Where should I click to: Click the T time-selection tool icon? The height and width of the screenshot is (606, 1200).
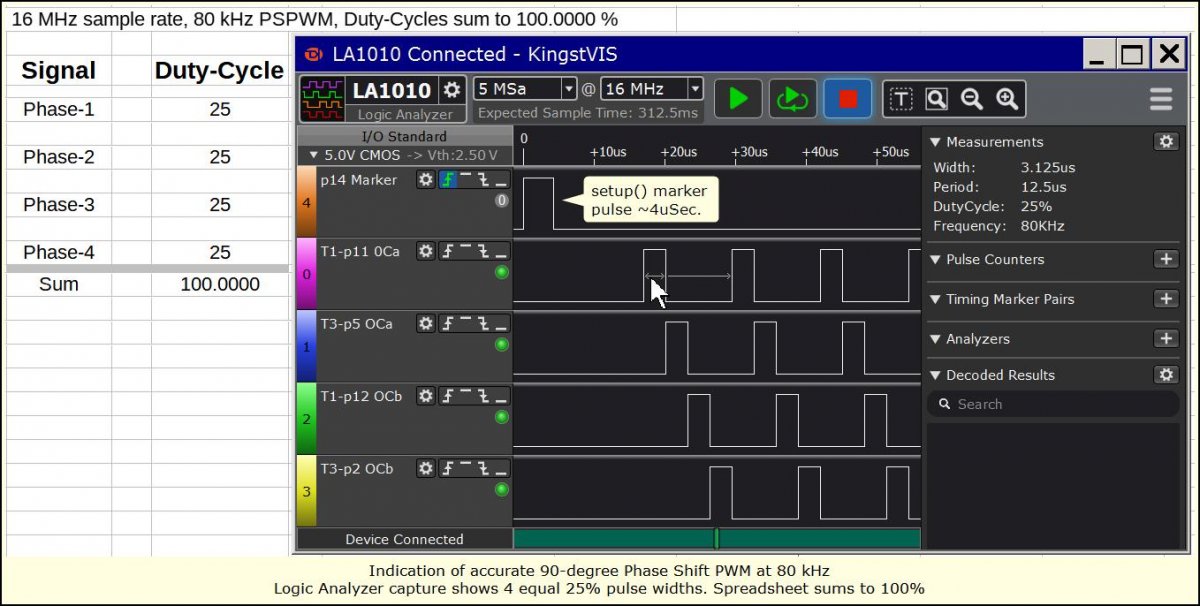(901, 99)
